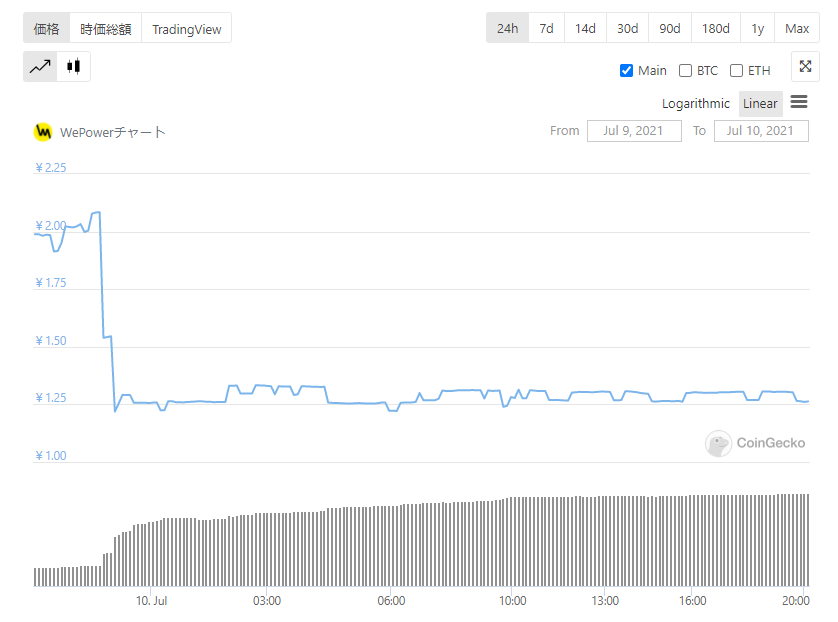The width and height of the screenshot is (838, 622).
Task: Click the ¥1.25 axis label
Action: click(51, 398)
